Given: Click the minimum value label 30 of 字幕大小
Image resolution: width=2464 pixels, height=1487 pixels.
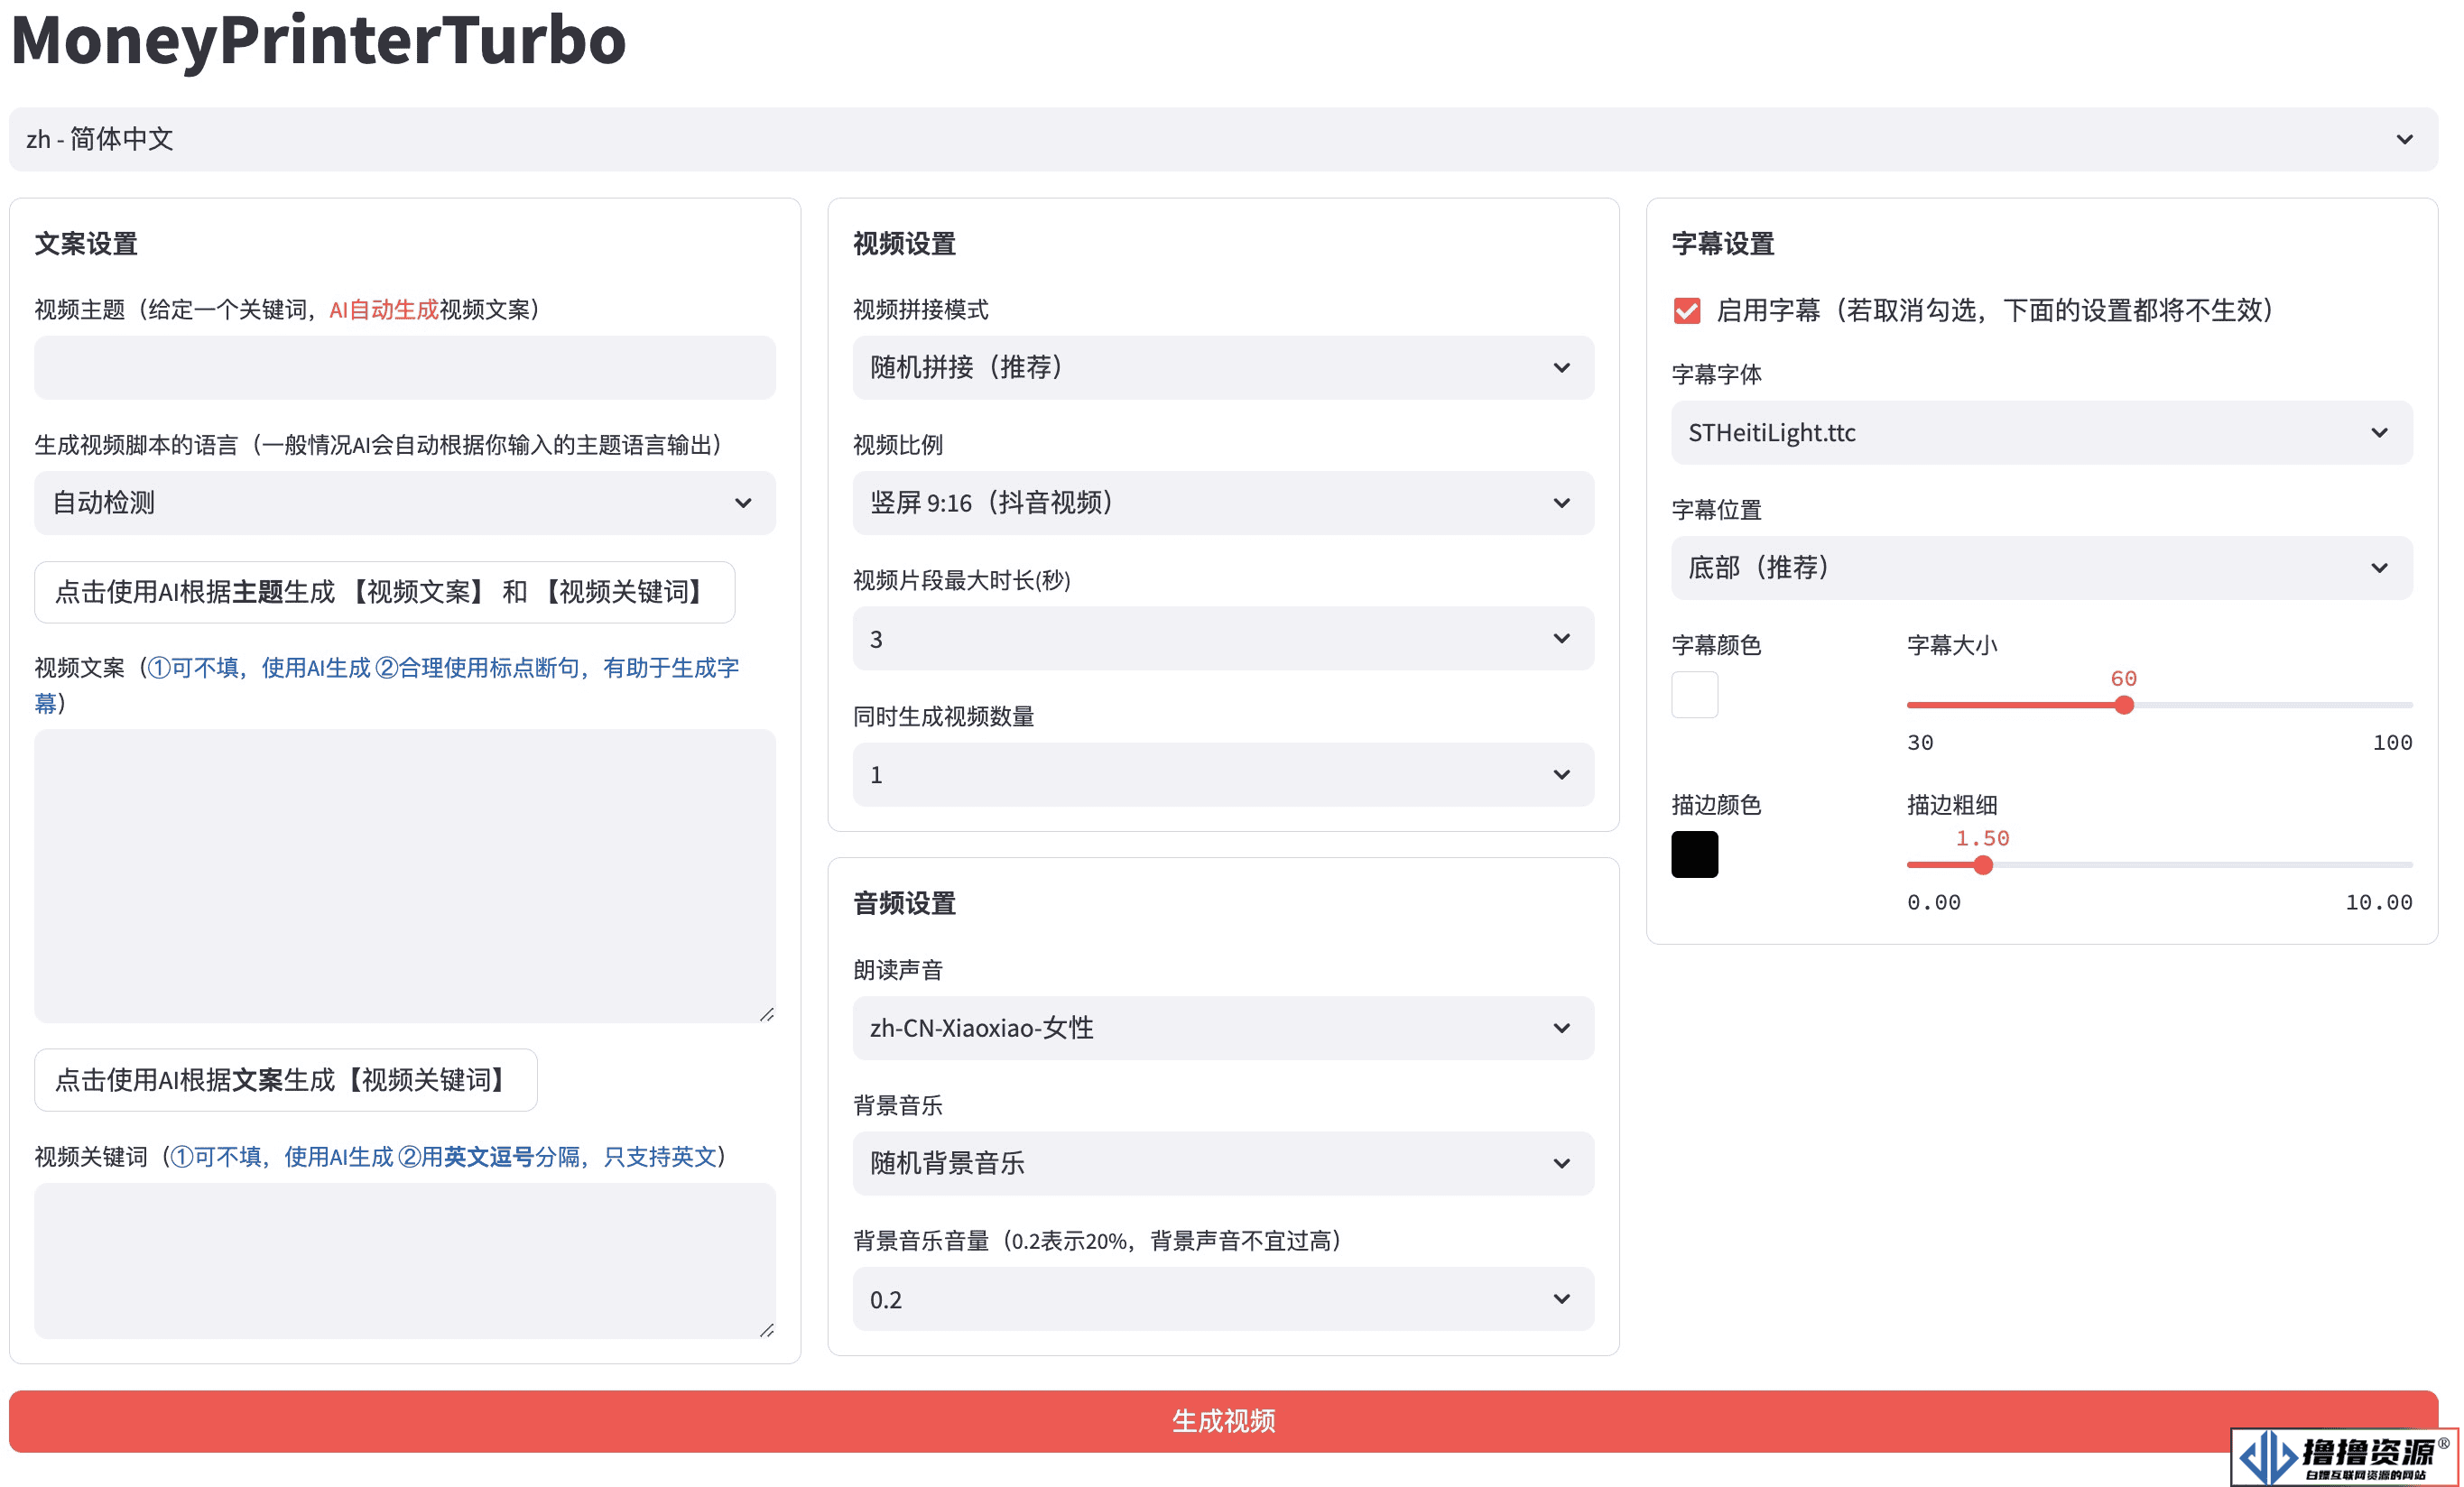Looking at the screenshot, I should tap(1920, 743).
